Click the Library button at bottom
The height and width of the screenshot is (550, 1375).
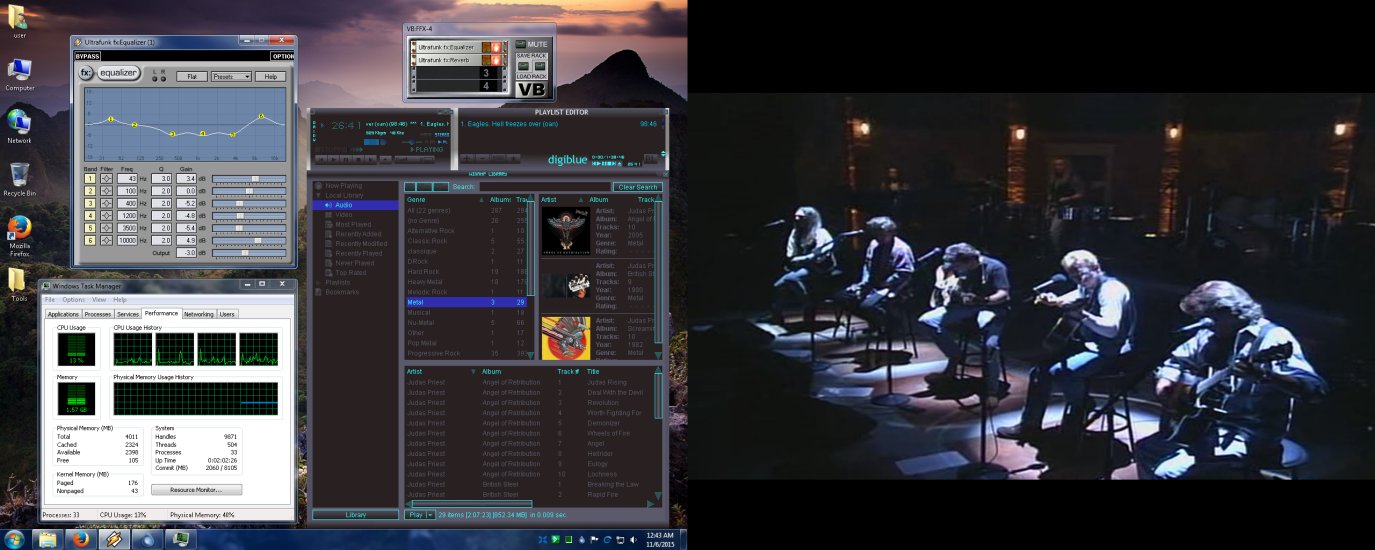(355, 514)
